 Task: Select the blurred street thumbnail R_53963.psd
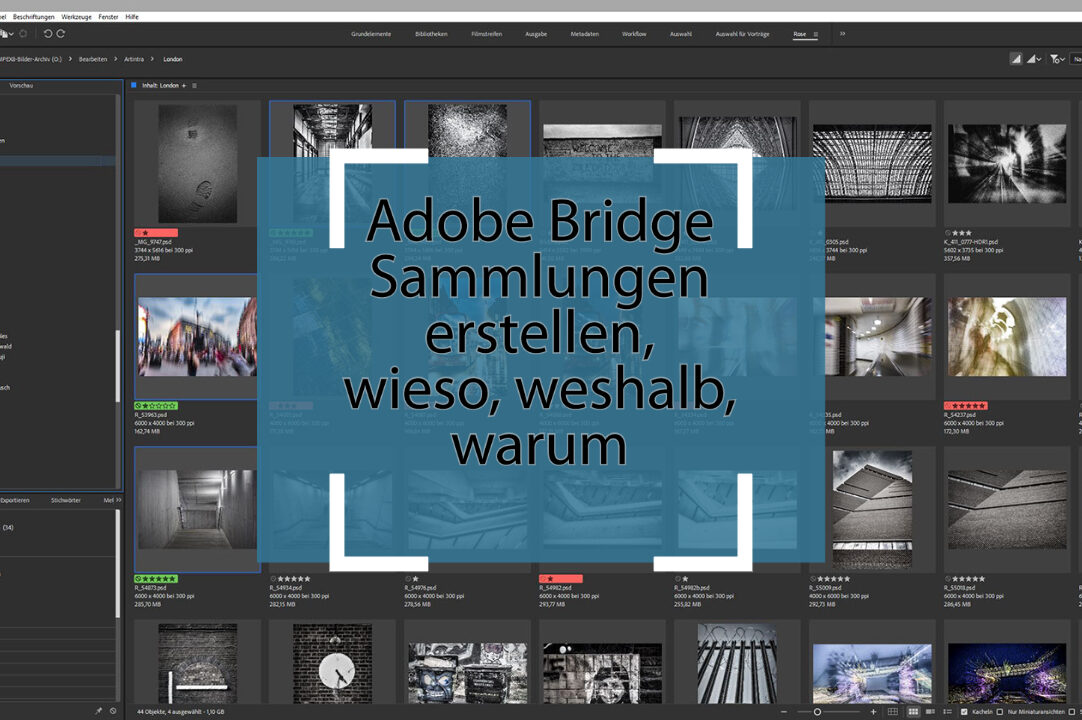click(197, 337)
